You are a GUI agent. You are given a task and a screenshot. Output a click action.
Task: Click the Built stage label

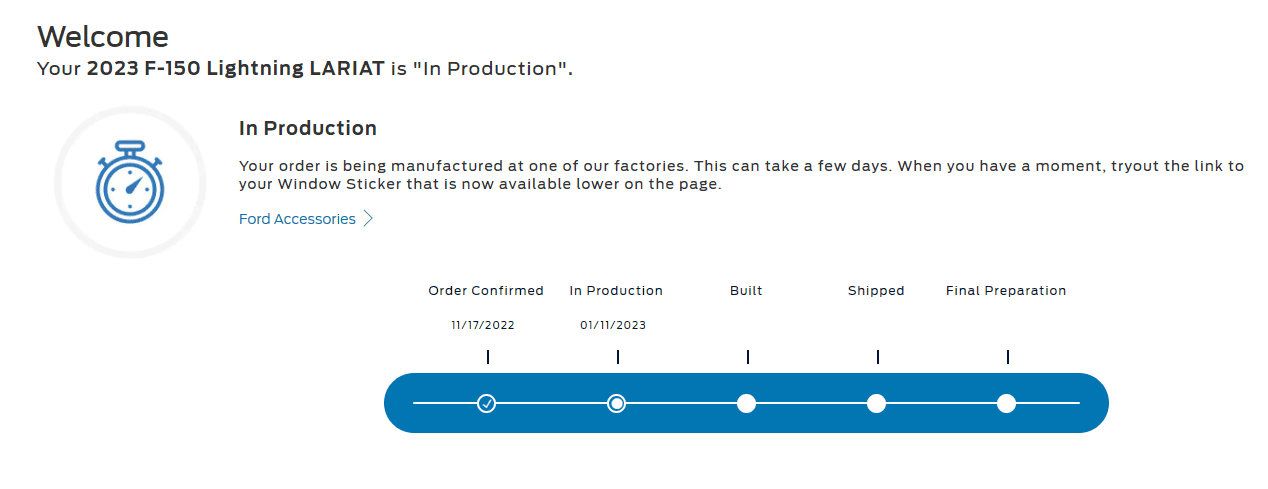tap(746, 291)
